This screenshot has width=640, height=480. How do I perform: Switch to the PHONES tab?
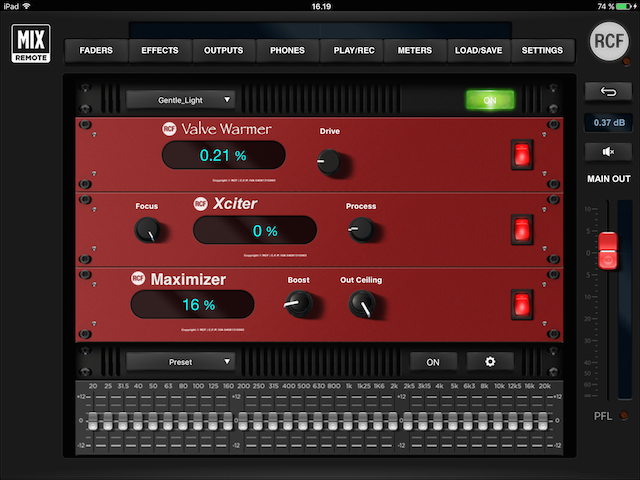click(x=287, y=51)
